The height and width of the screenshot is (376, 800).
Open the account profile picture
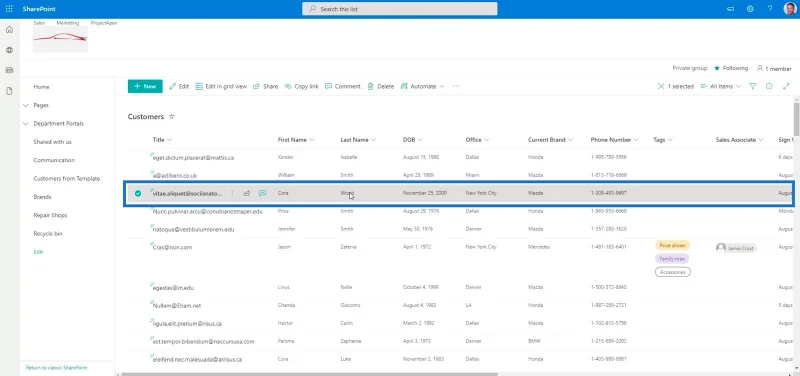790,9
